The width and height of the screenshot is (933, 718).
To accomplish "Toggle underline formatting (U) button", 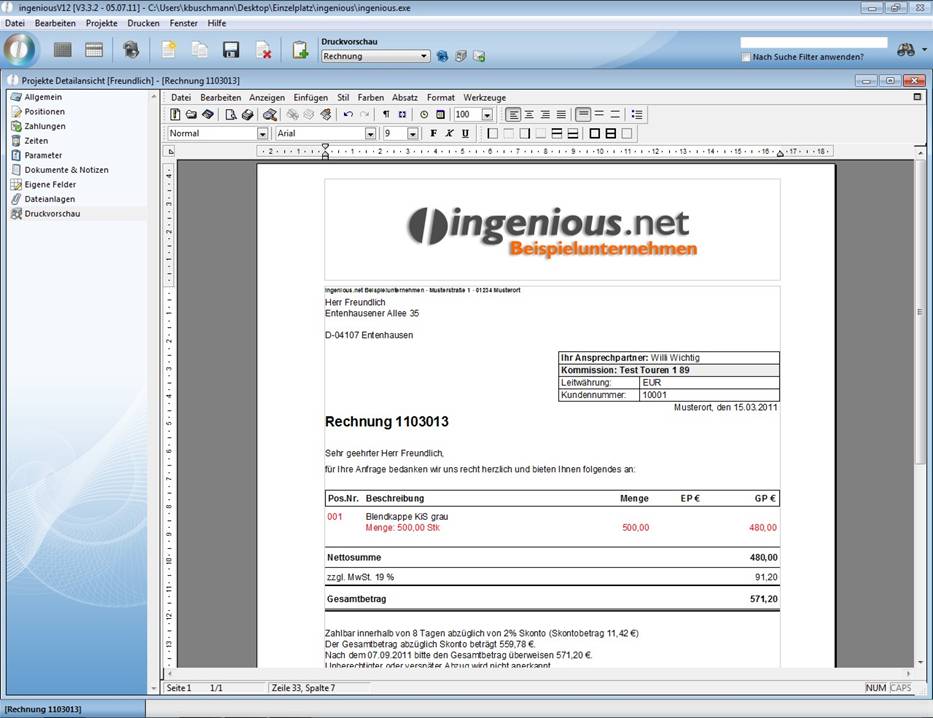I will [465, 133].
